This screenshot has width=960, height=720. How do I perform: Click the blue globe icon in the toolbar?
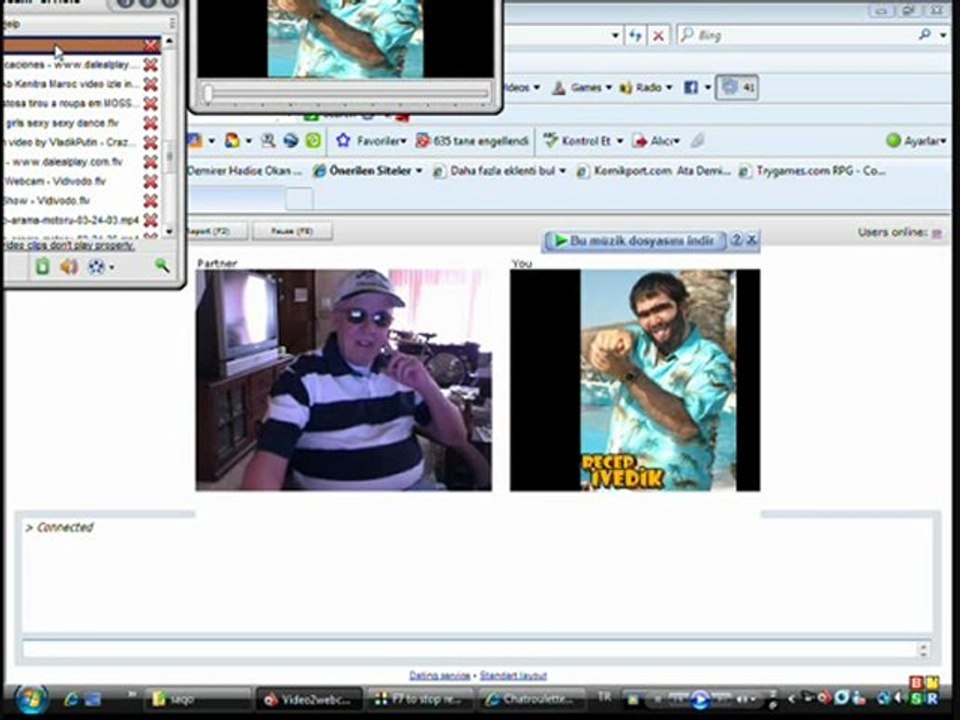(x=291, y=141)
